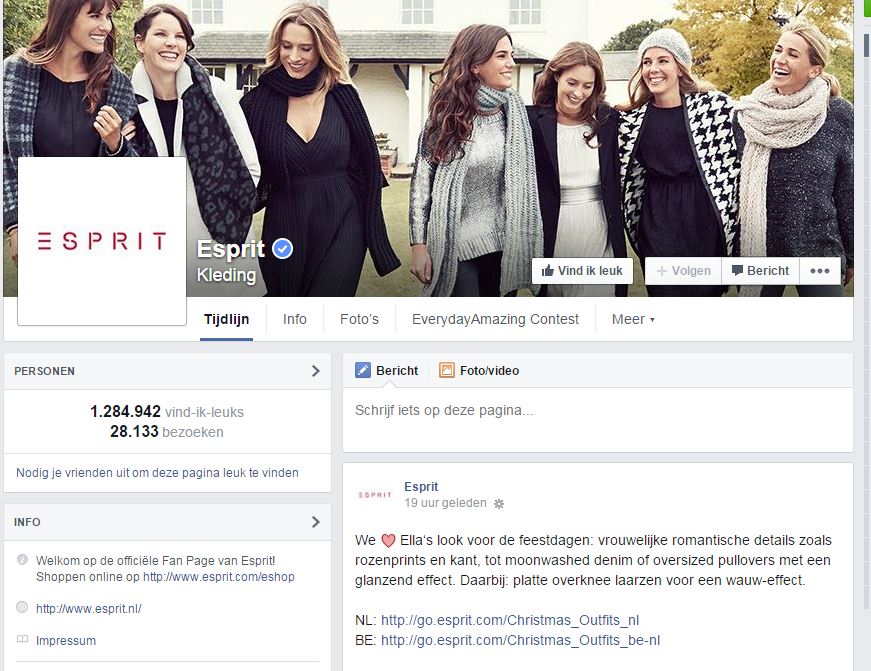Send a message via the Bericht speech-bubble button
This screenshot has width=871, height=671.
[x=760, y=271]
